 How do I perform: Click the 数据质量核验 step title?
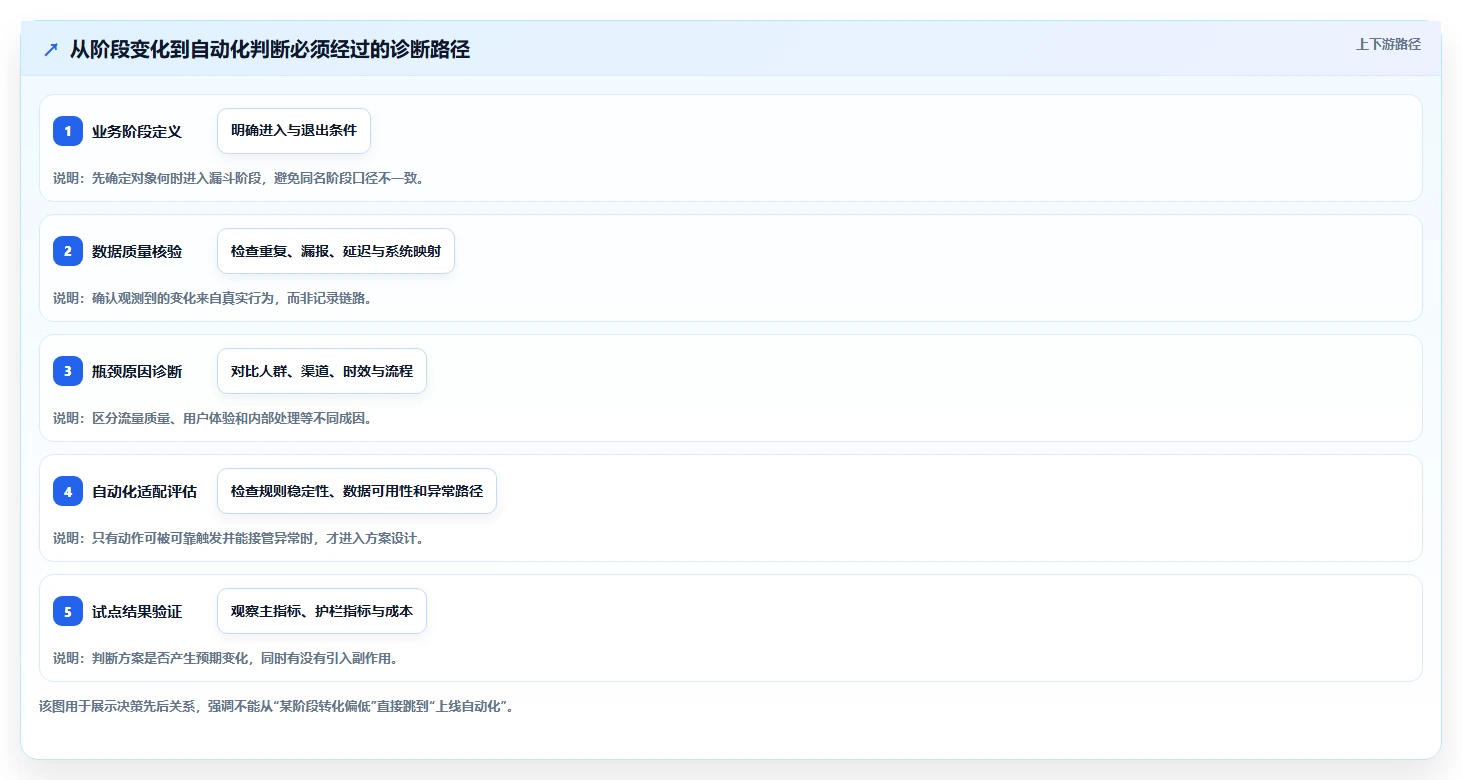[x=137, y=251]
